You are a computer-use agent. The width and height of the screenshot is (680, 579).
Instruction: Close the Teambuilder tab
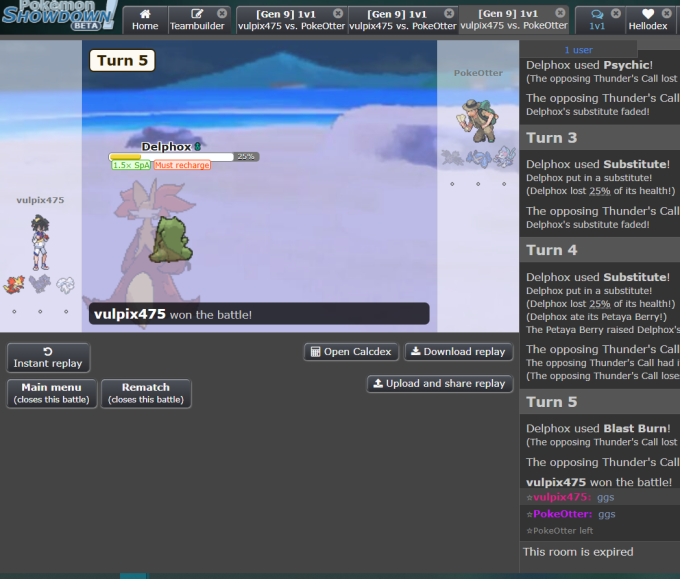coord(222,13)
